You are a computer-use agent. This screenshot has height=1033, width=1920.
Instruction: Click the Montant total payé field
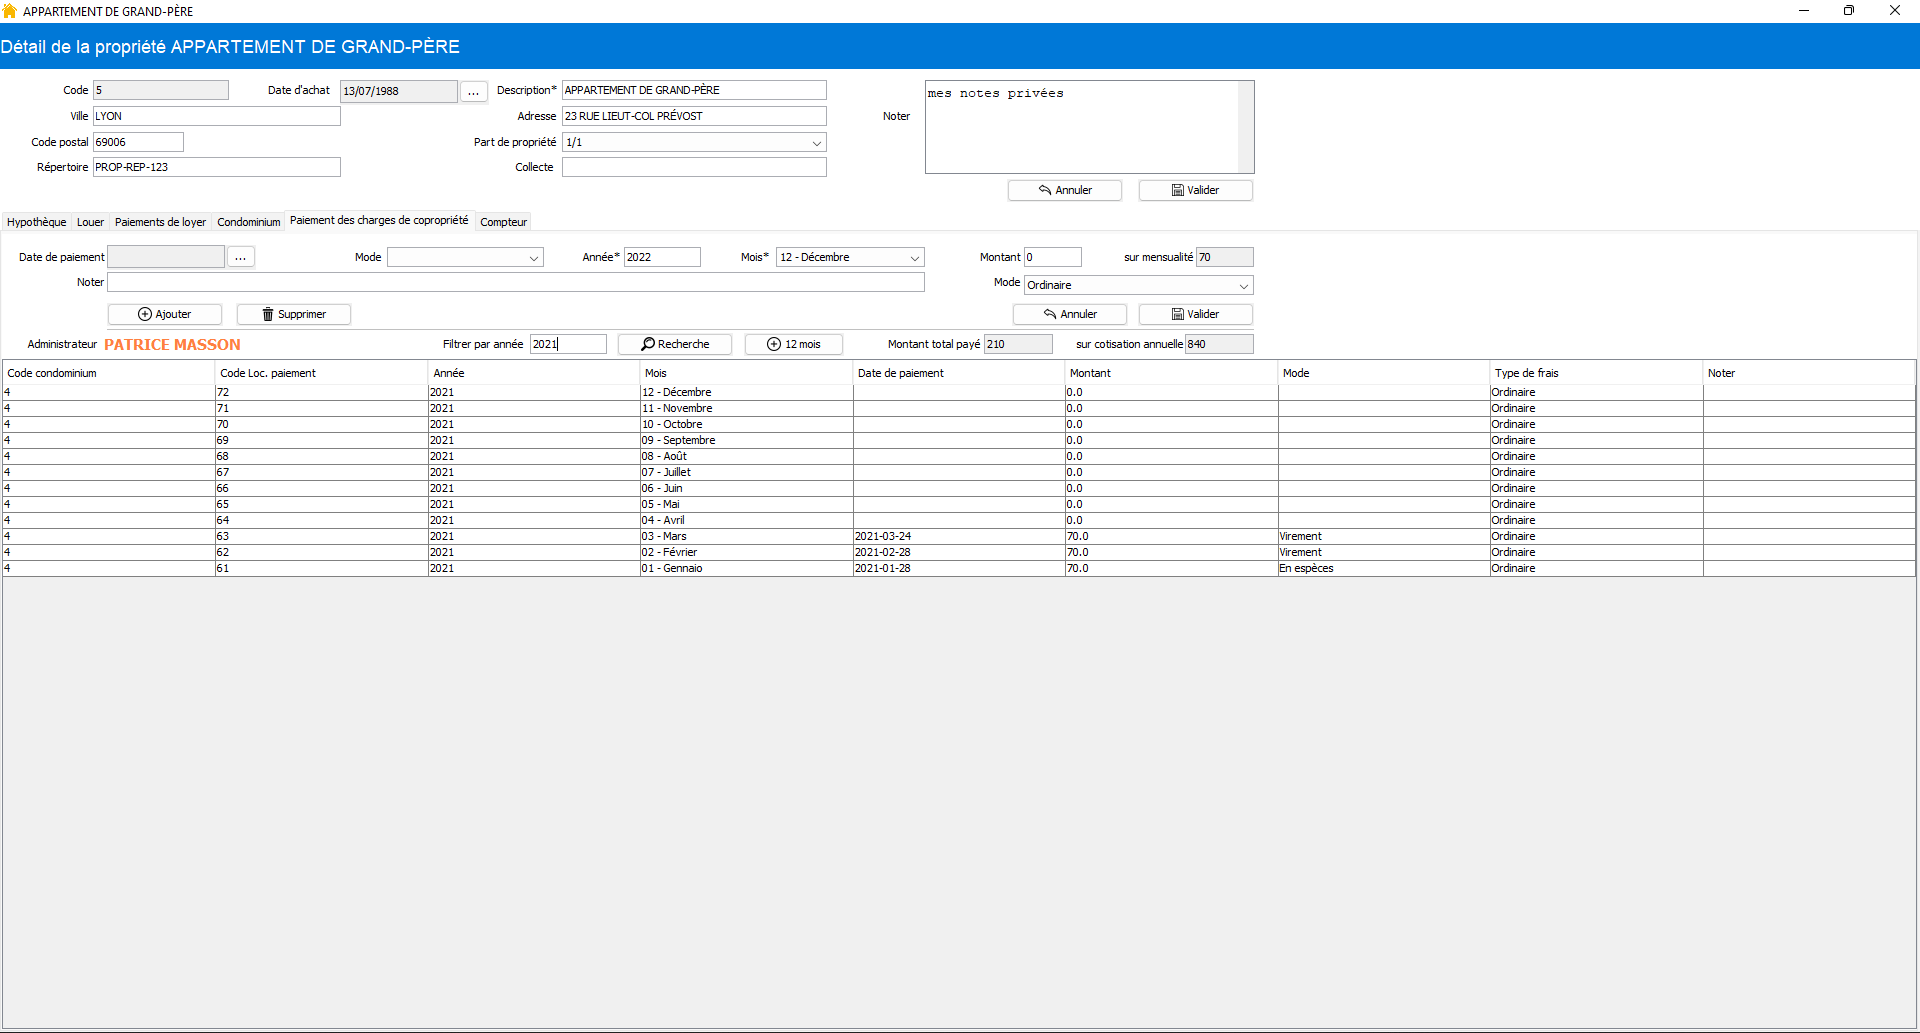(x=1018, y=344)
